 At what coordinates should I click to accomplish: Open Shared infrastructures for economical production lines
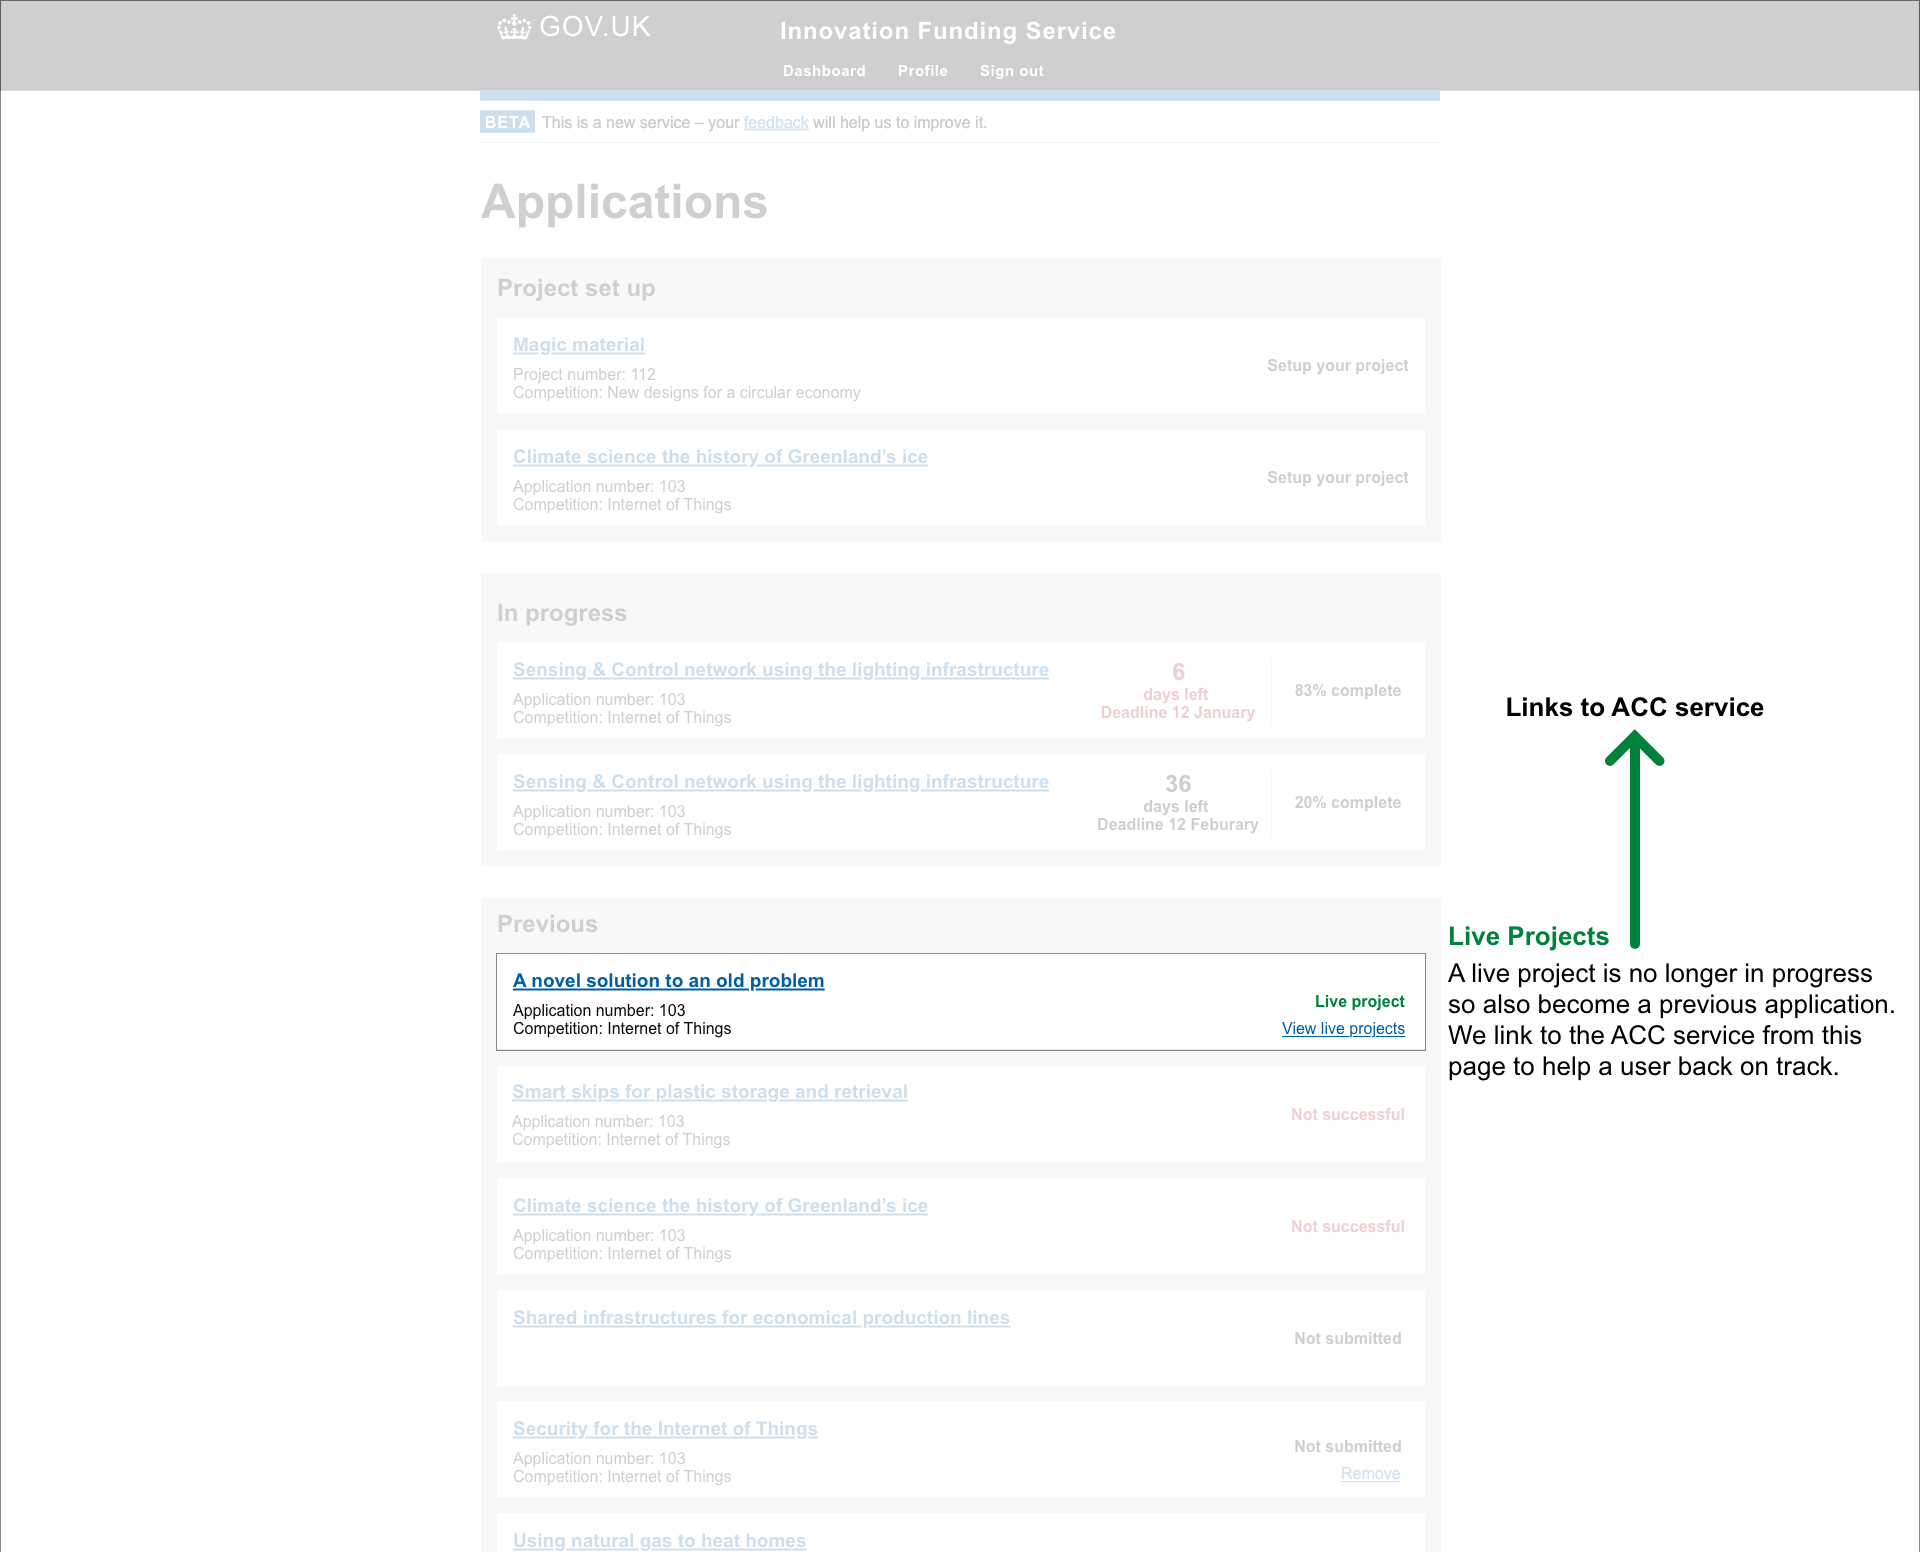(761, 1318)
